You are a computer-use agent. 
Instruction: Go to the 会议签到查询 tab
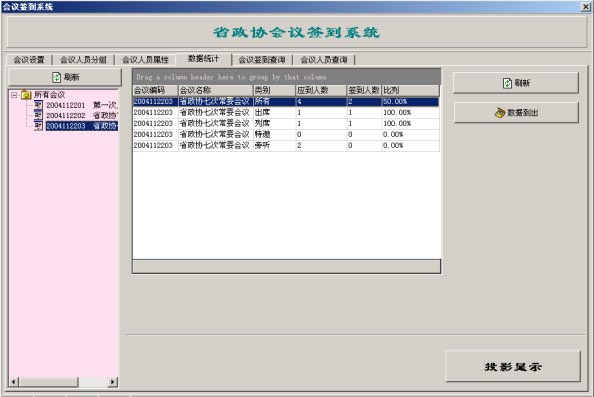pos(262,59)
